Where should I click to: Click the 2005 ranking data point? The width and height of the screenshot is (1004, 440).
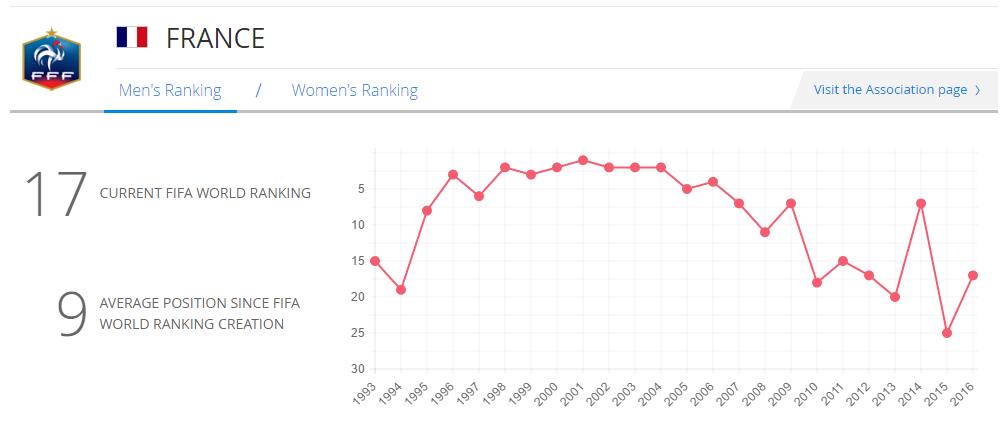click(x=687, y=189)
